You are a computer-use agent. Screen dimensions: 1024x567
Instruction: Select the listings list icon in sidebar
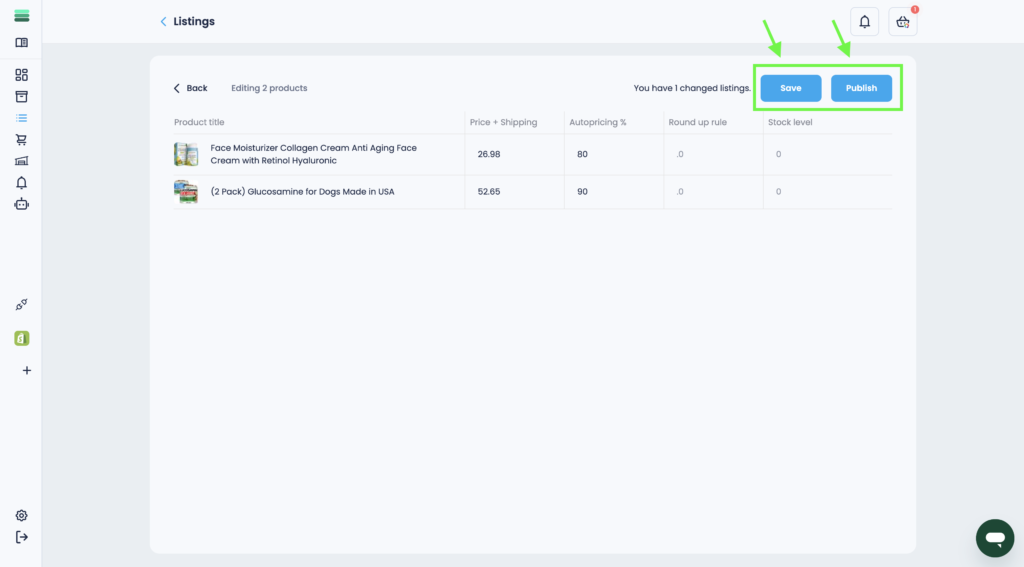[x=22, y=118]
